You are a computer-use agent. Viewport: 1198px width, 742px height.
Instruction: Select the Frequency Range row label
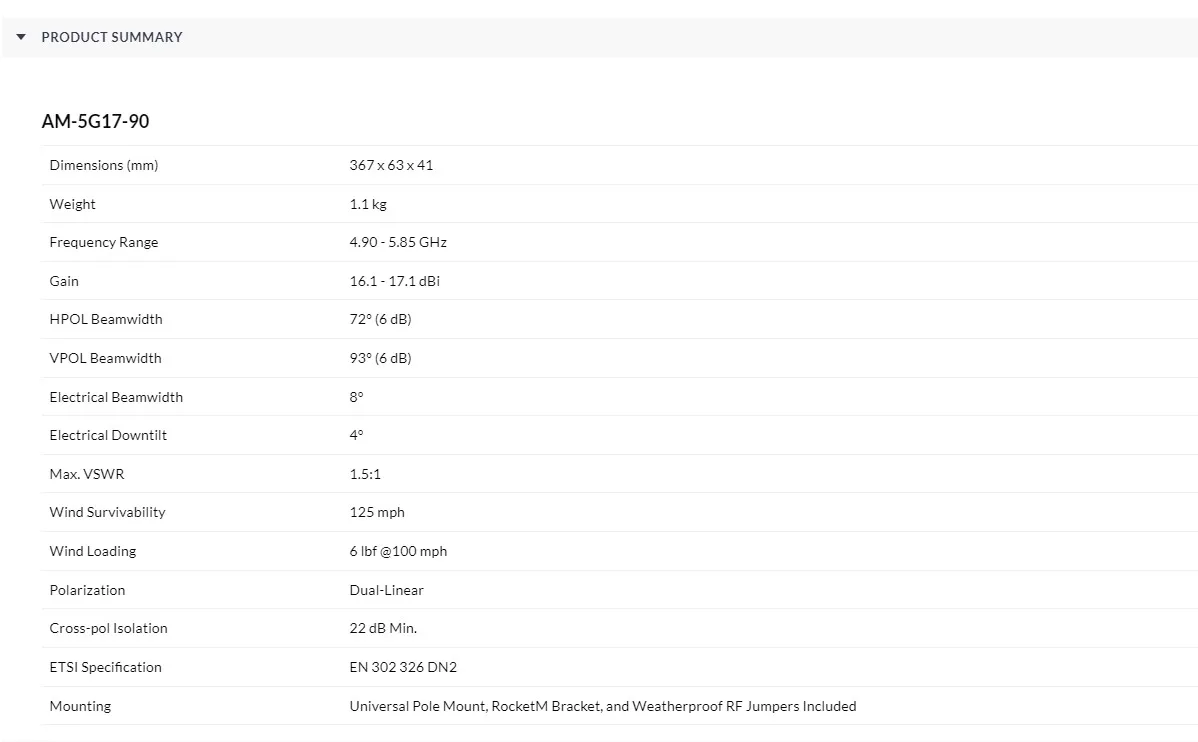tap(104, 242)
